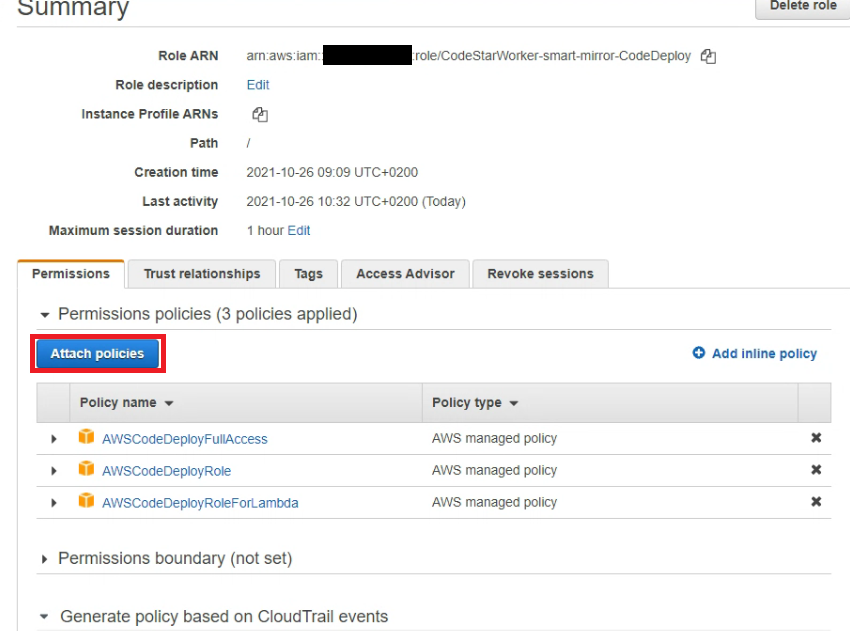Expand the AWSCodeDeployRole policy row
The image size is (850, 631).
54,471
